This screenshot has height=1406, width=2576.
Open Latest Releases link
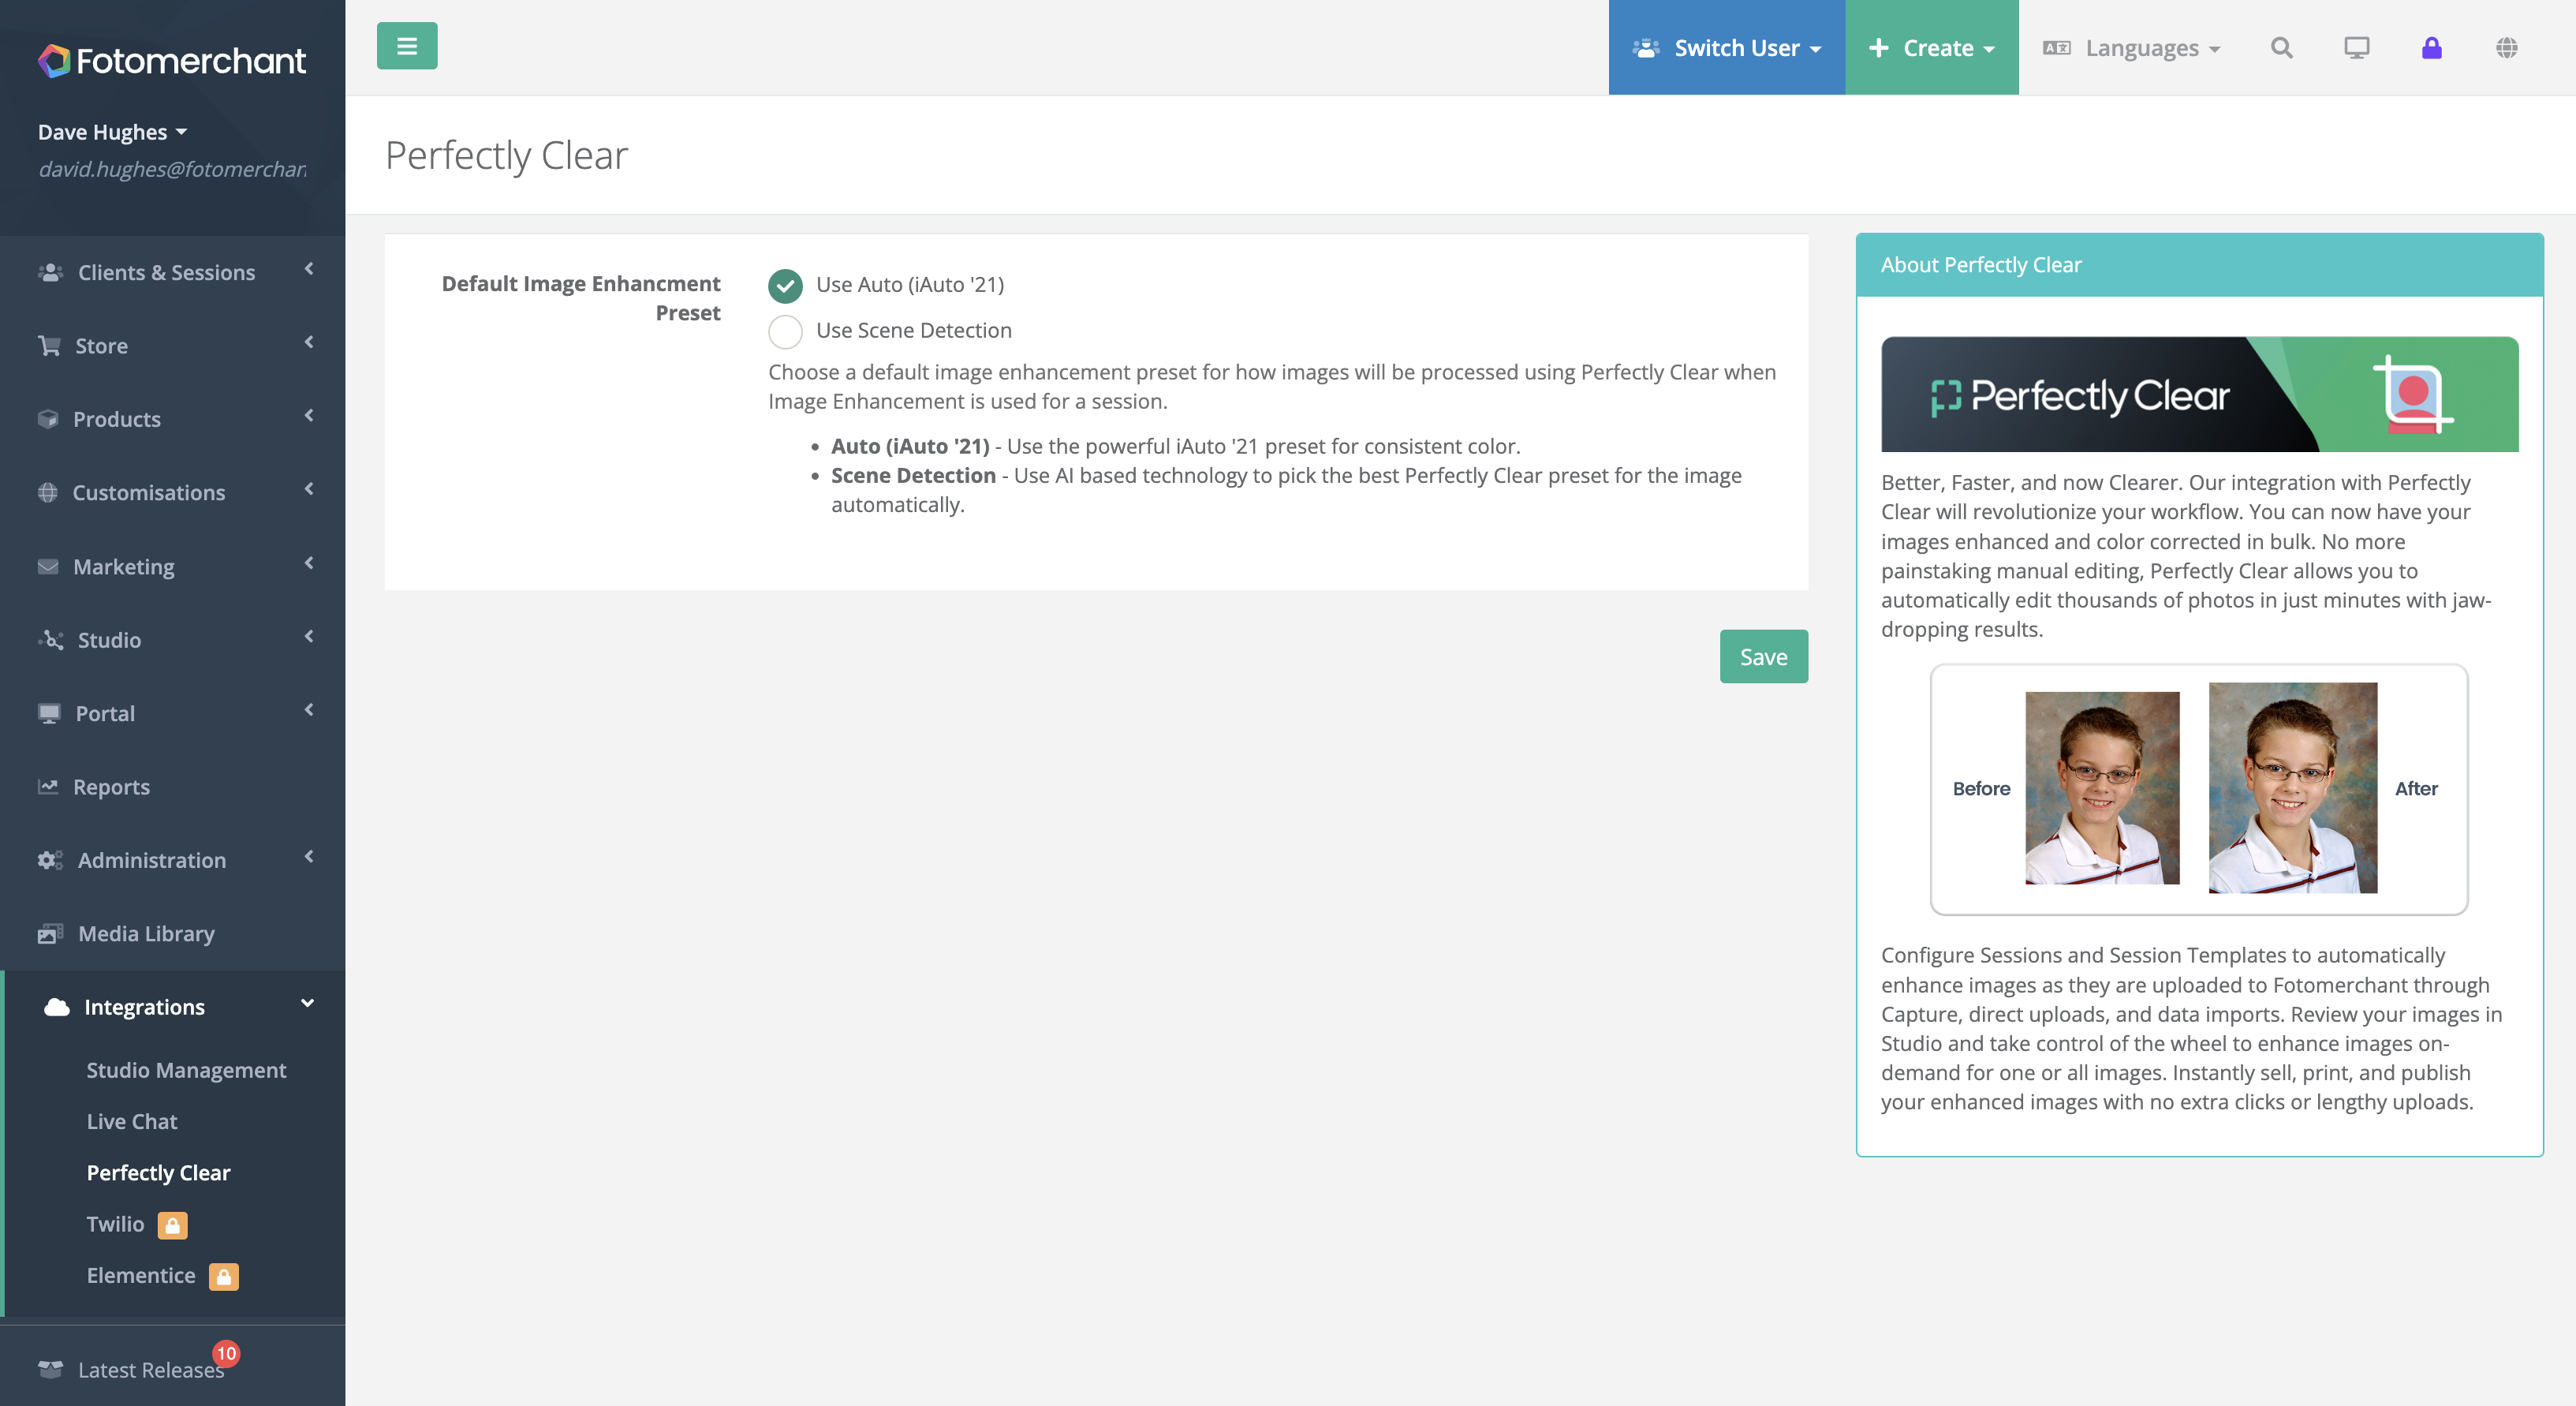[151, 1370]
